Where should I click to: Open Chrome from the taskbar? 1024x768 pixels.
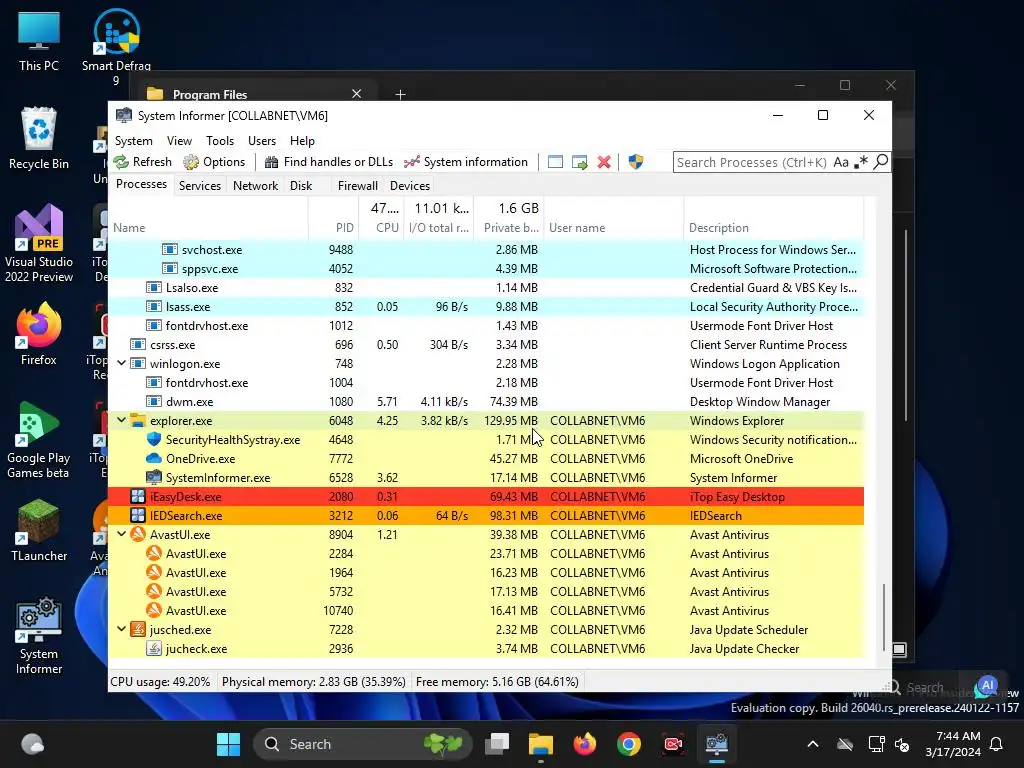(628, 744)
